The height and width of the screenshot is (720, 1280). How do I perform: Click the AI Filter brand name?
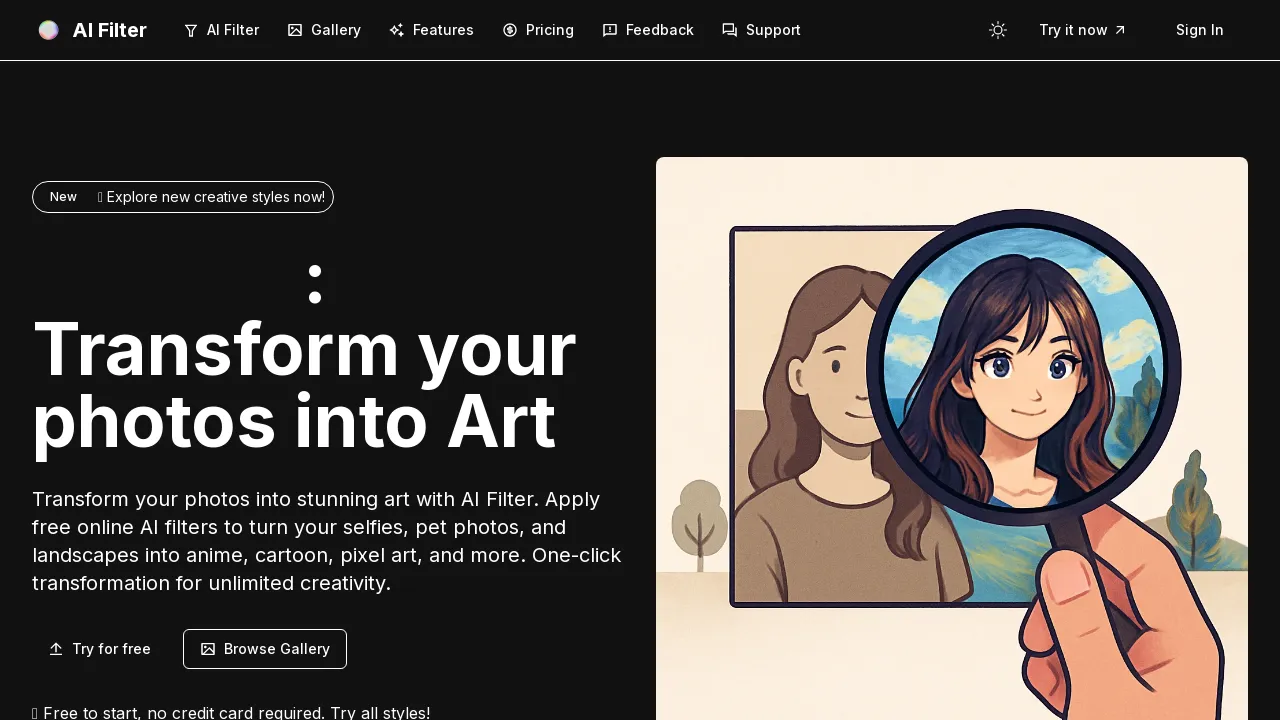(110, 30)
